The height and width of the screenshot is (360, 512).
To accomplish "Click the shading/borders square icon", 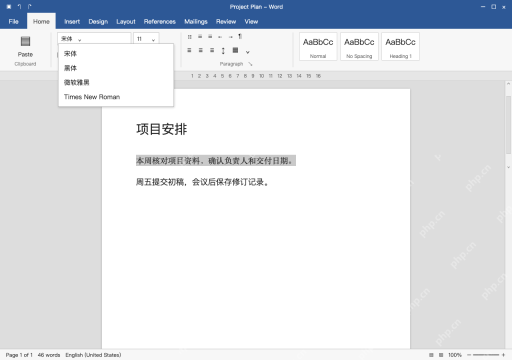I will tap(235, 50).
